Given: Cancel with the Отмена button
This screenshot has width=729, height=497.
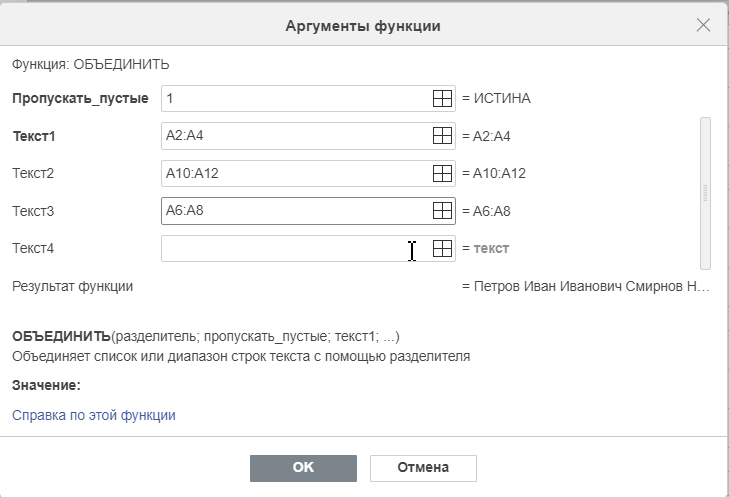Looking at the screenshot, I should (423, 468).
